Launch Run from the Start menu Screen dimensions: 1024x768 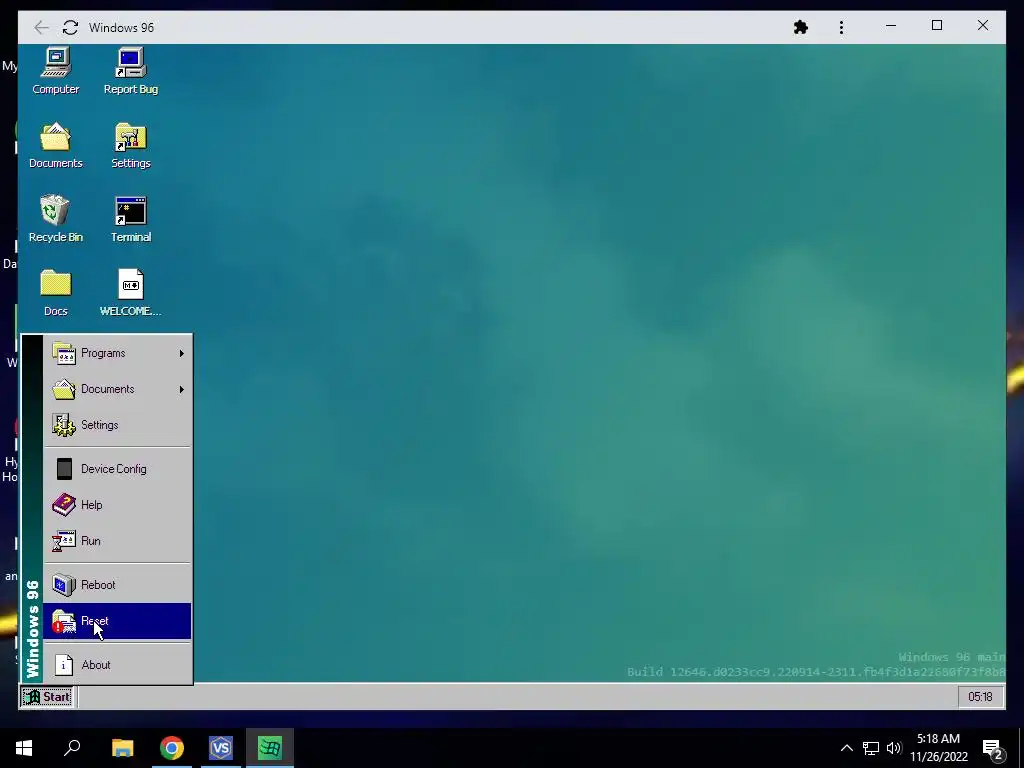pyautogui.click(x=118, y=541)
